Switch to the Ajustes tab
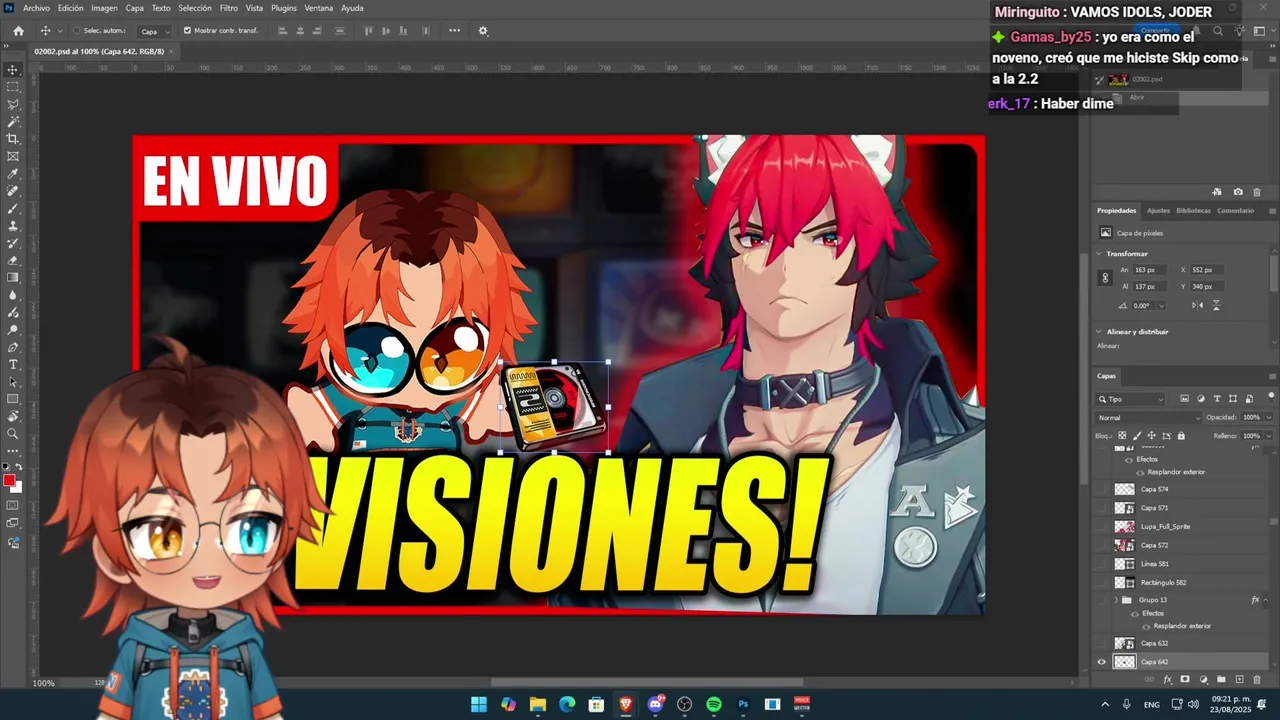This screenshot has height=720, width=1280. tap(1158, 211)
